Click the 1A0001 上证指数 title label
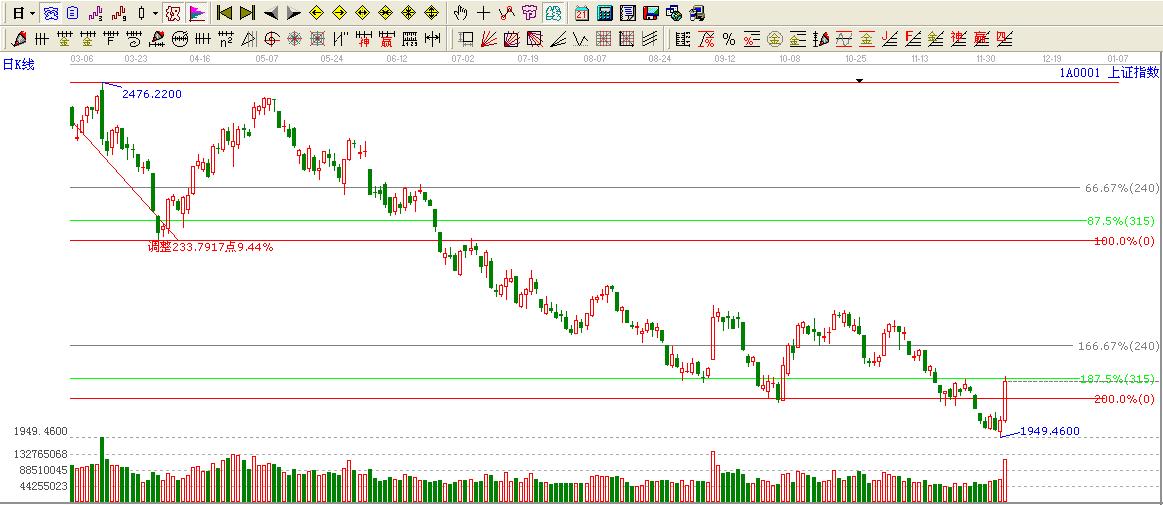Screen dimensions: 1163x505 1109,72
